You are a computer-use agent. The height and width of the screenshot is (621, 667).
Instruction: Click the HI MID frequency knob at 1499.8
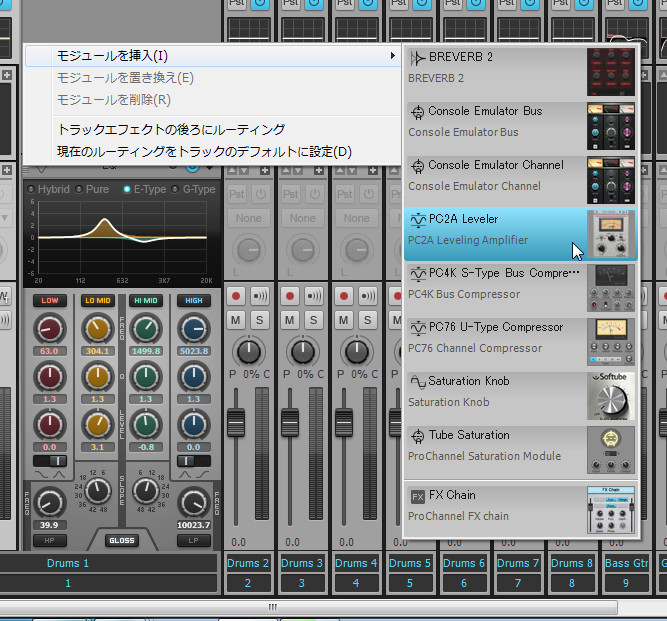146,329
